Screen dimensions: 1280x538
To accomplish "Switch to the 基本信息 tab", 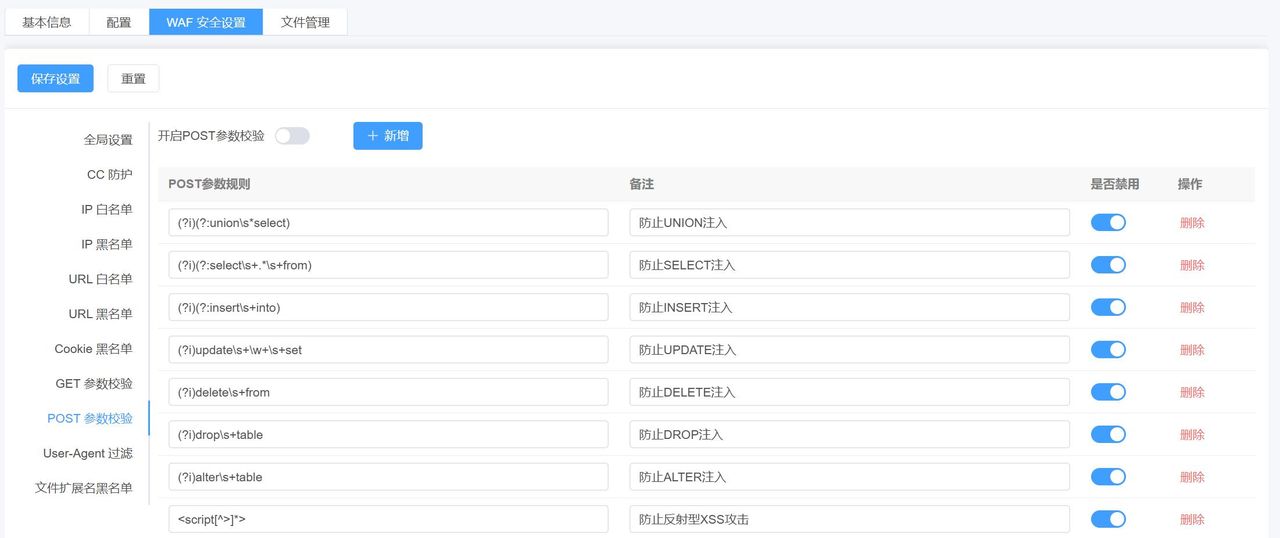I will (47, 22).
